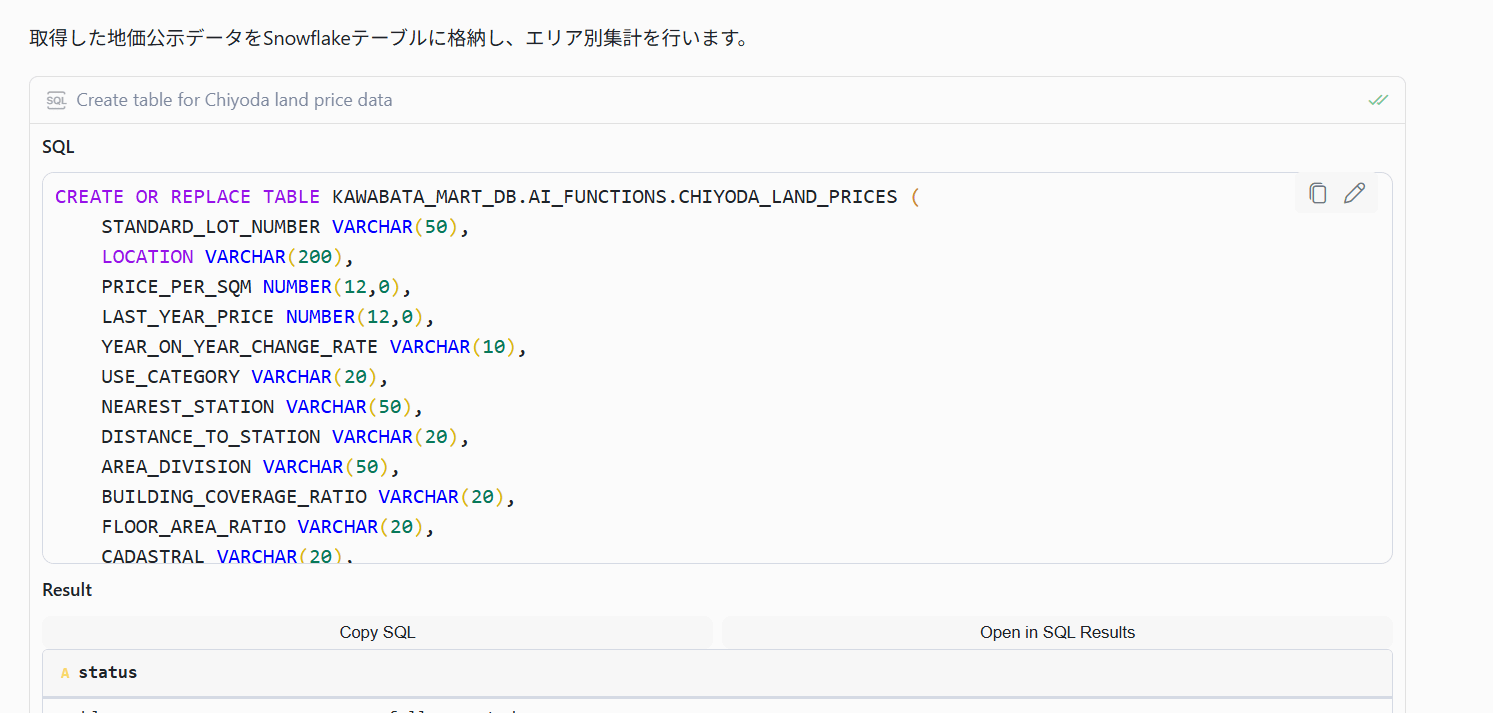Click the green double-check status icon

point(1378,100)
